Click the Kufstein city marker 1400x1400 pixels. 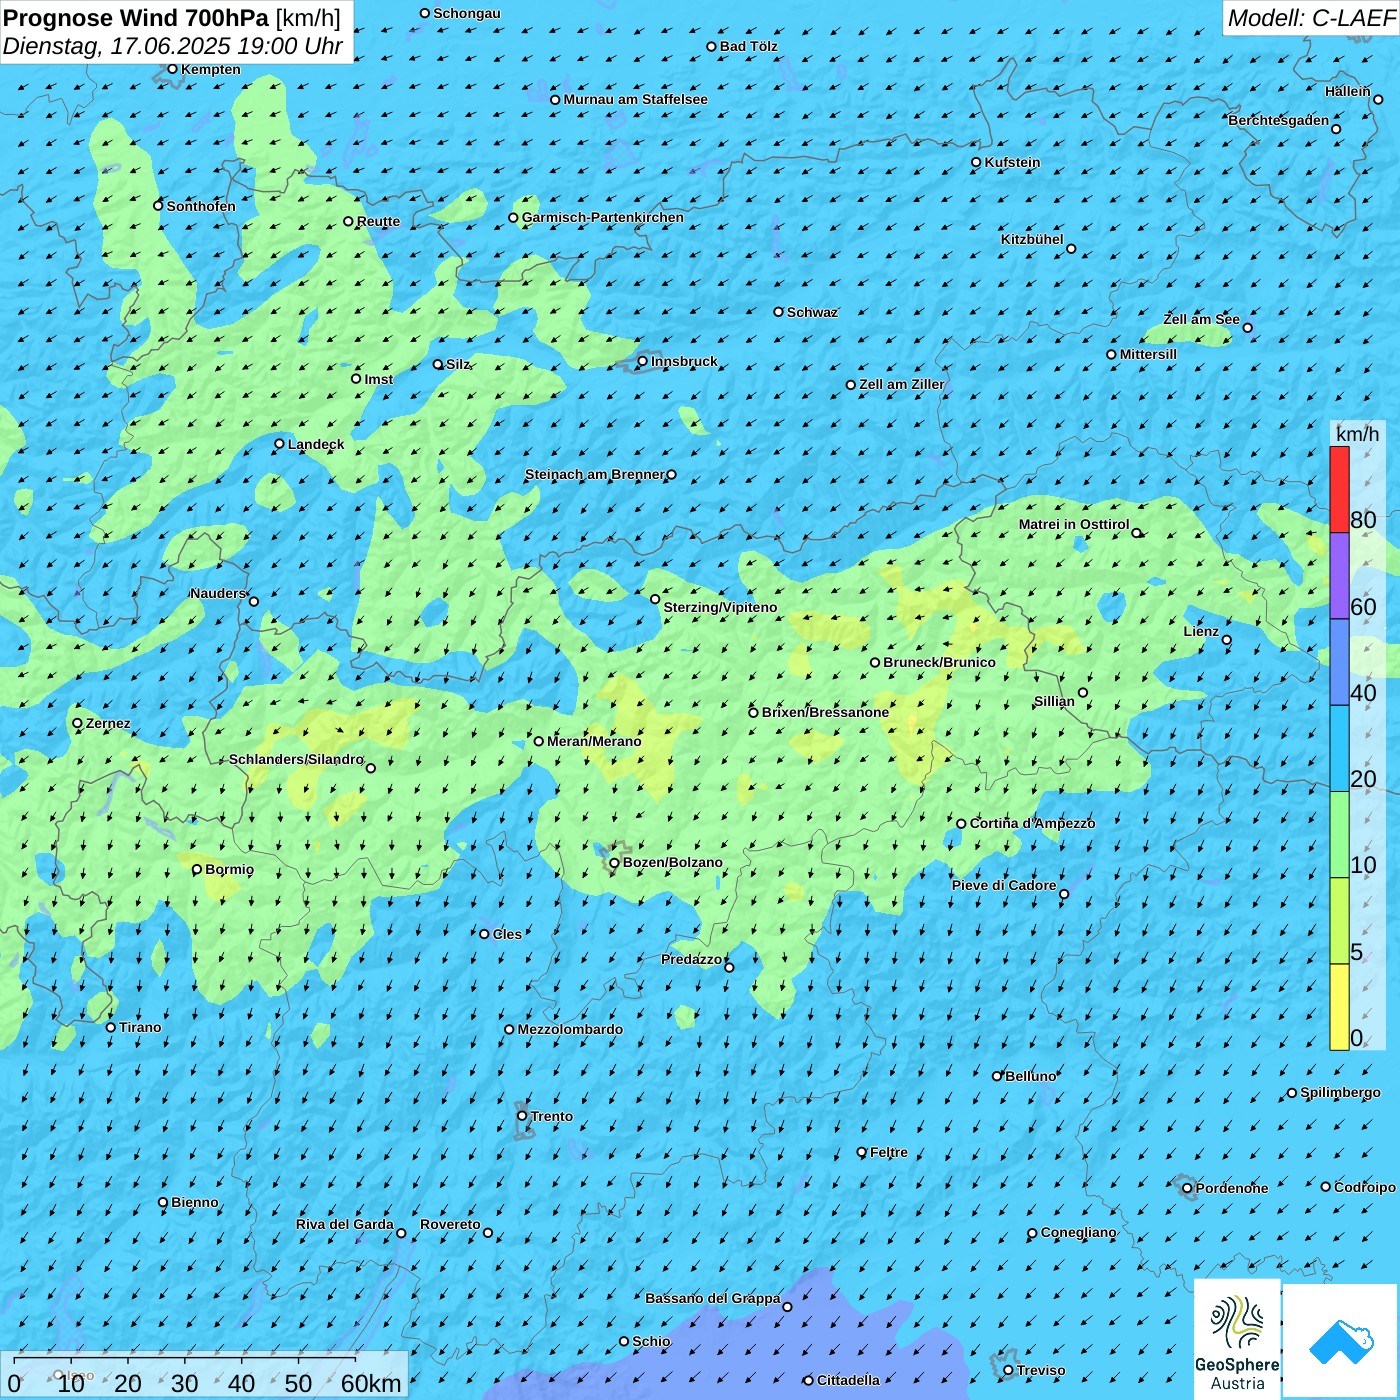977,162
